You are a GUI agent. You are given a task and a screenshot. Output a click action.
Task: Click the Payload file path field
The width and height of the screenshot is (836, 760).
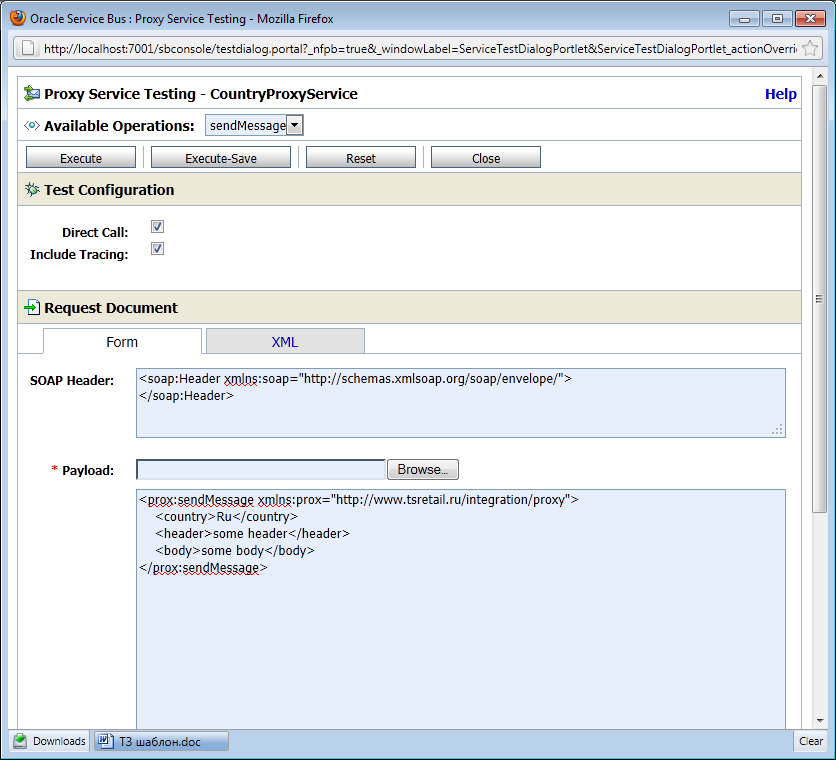point(261,469)
